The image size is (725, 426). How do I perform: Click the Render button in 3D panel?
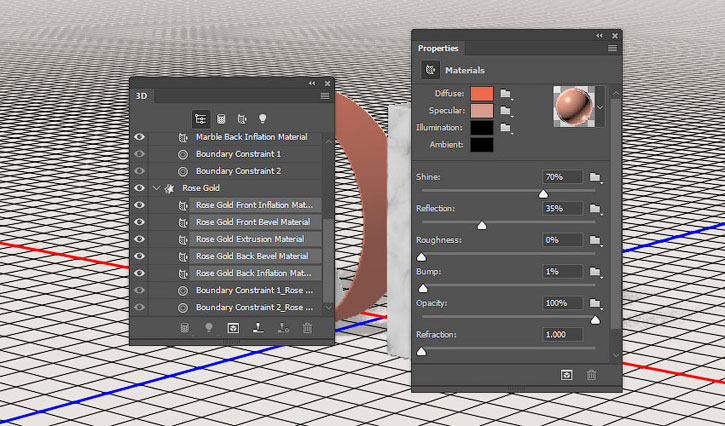233,328
